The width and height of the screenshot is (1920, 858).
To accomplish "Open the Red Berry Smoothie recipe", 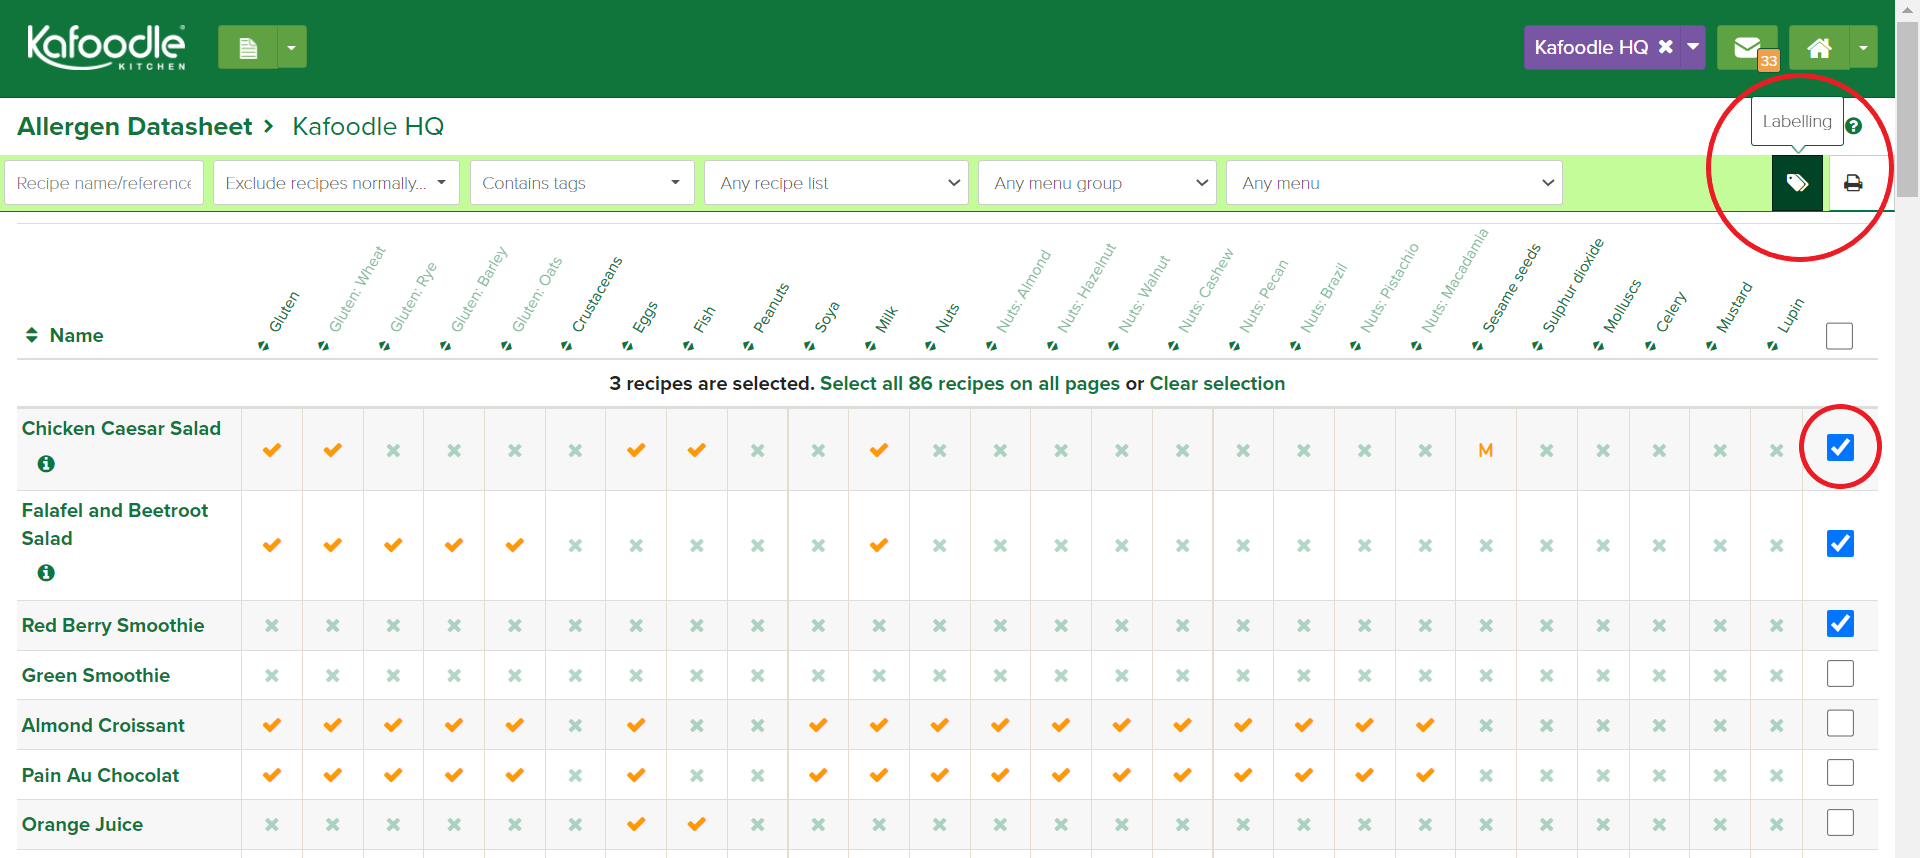I will tap(113, 626).
